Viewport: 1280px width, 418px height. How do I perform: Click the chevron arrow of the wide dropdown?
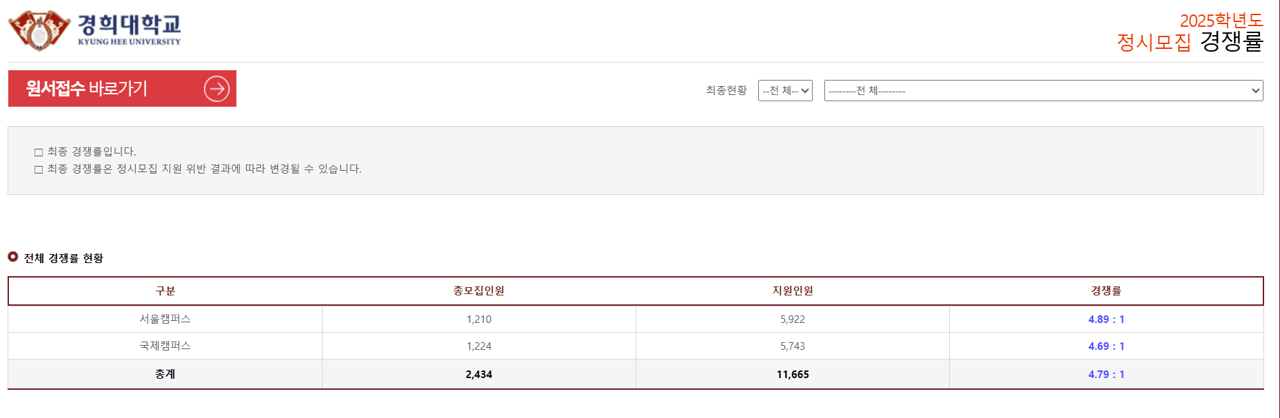click(1256, 90)
